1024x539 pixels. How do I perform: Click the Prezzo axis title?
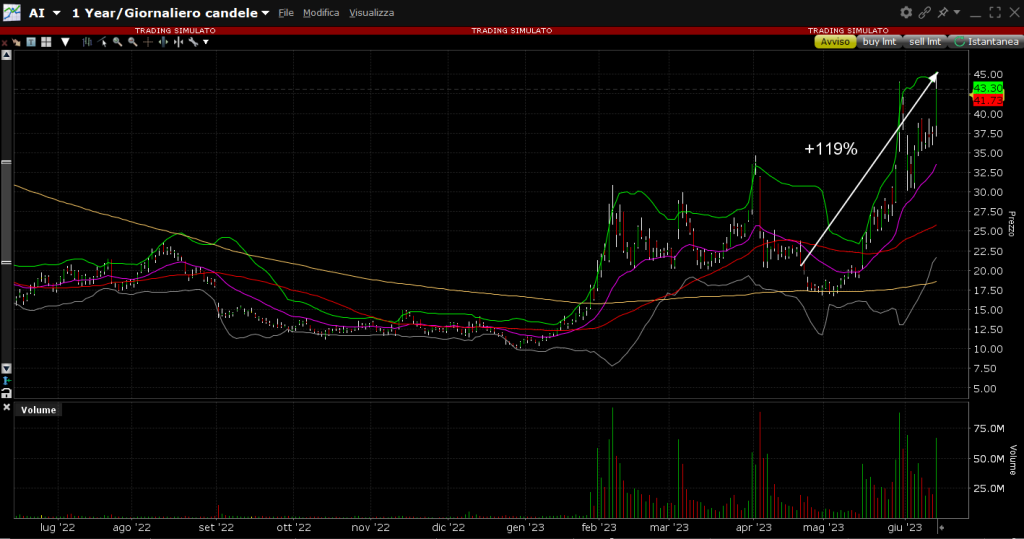click(1011, 224)
